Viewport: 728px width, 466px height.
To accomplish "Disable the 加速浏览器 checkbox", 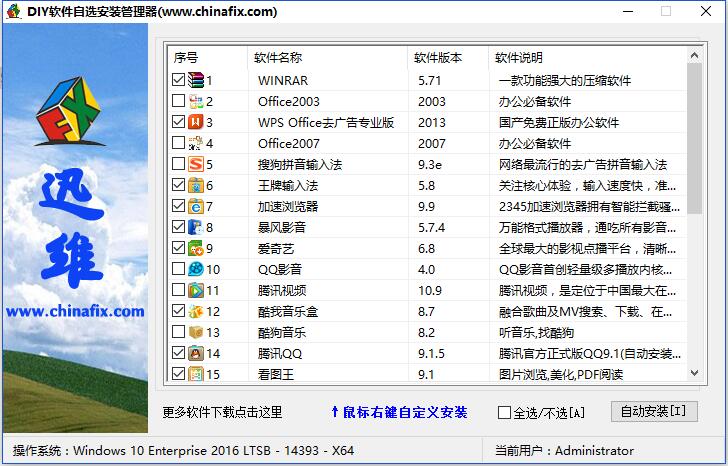I will pyautogui.click(x=178, y=205).
